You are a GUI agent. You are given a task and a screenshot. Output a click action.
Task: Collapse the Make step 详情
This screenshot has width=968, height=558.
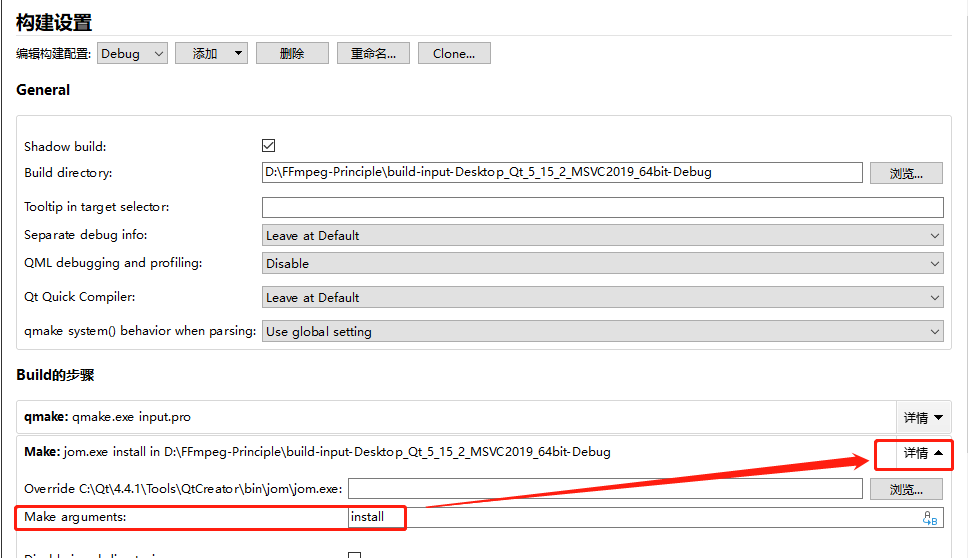(x=923, y=453)
